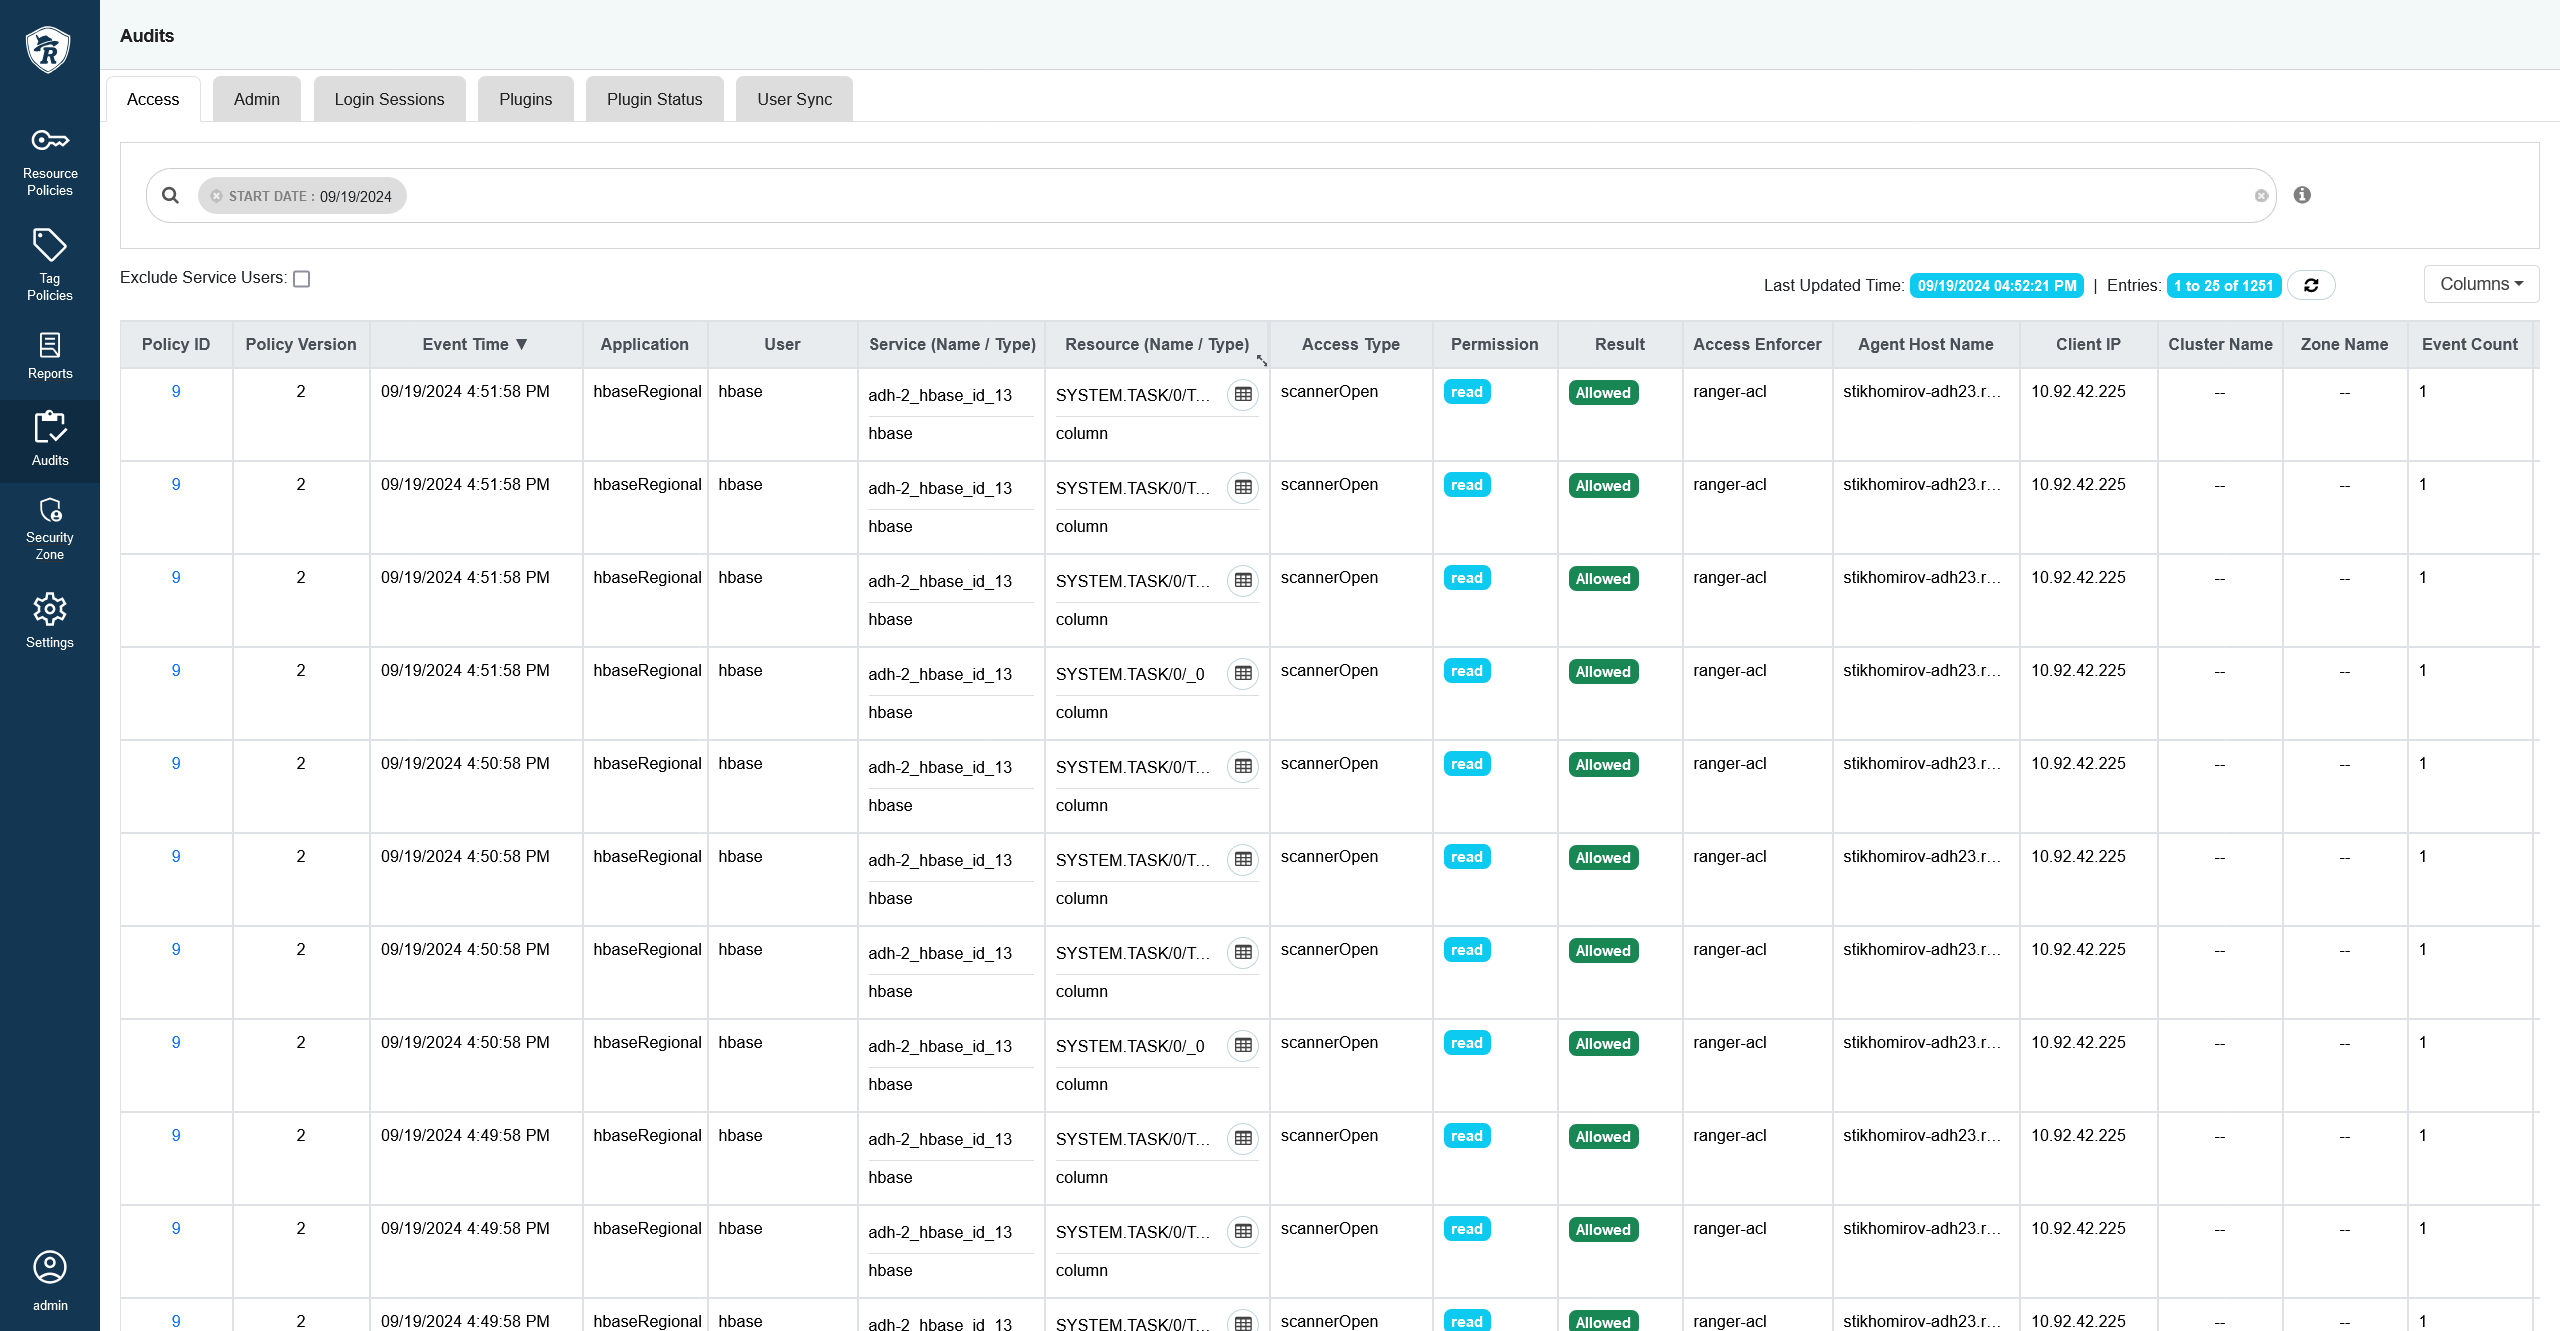Open the Access tab in Audits
This screenshot has width=2560, height=1331.
click(x=152, y=98)
